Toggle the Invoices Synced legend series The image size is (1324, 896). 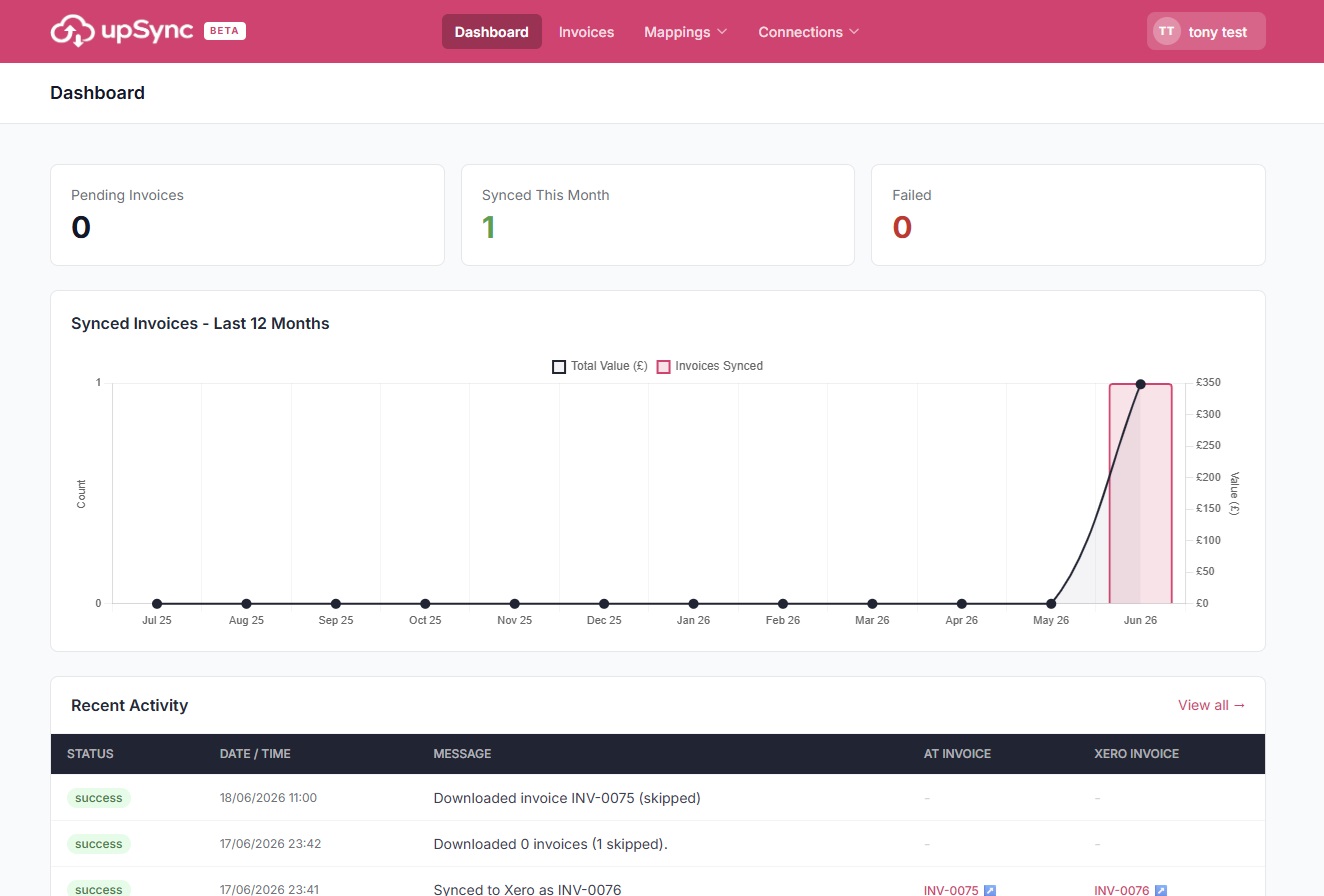[710, 366]
